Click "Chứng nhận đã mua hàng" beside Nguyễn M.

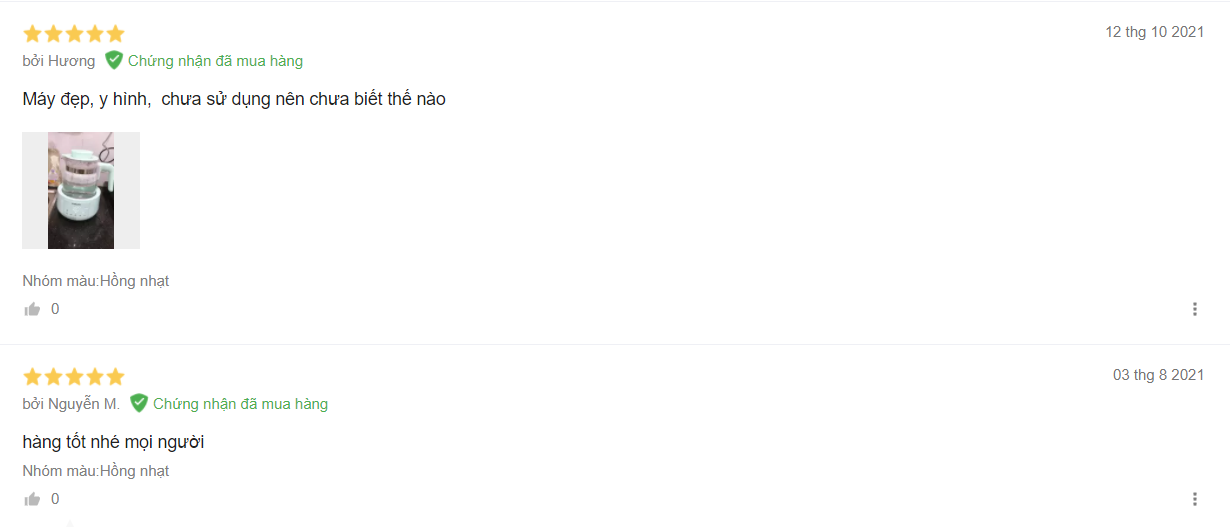coord(240,404)
